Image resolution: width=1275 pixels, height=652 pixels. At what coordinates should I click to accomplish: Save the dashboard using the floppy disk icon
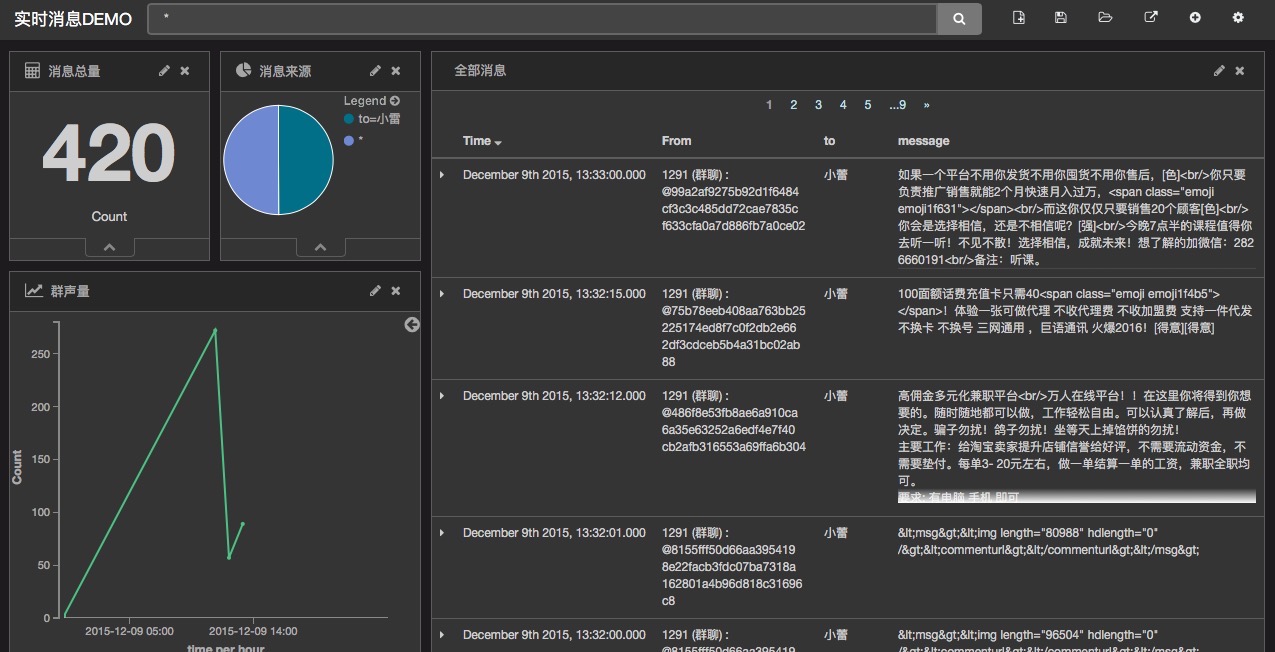coord(1061,18)
